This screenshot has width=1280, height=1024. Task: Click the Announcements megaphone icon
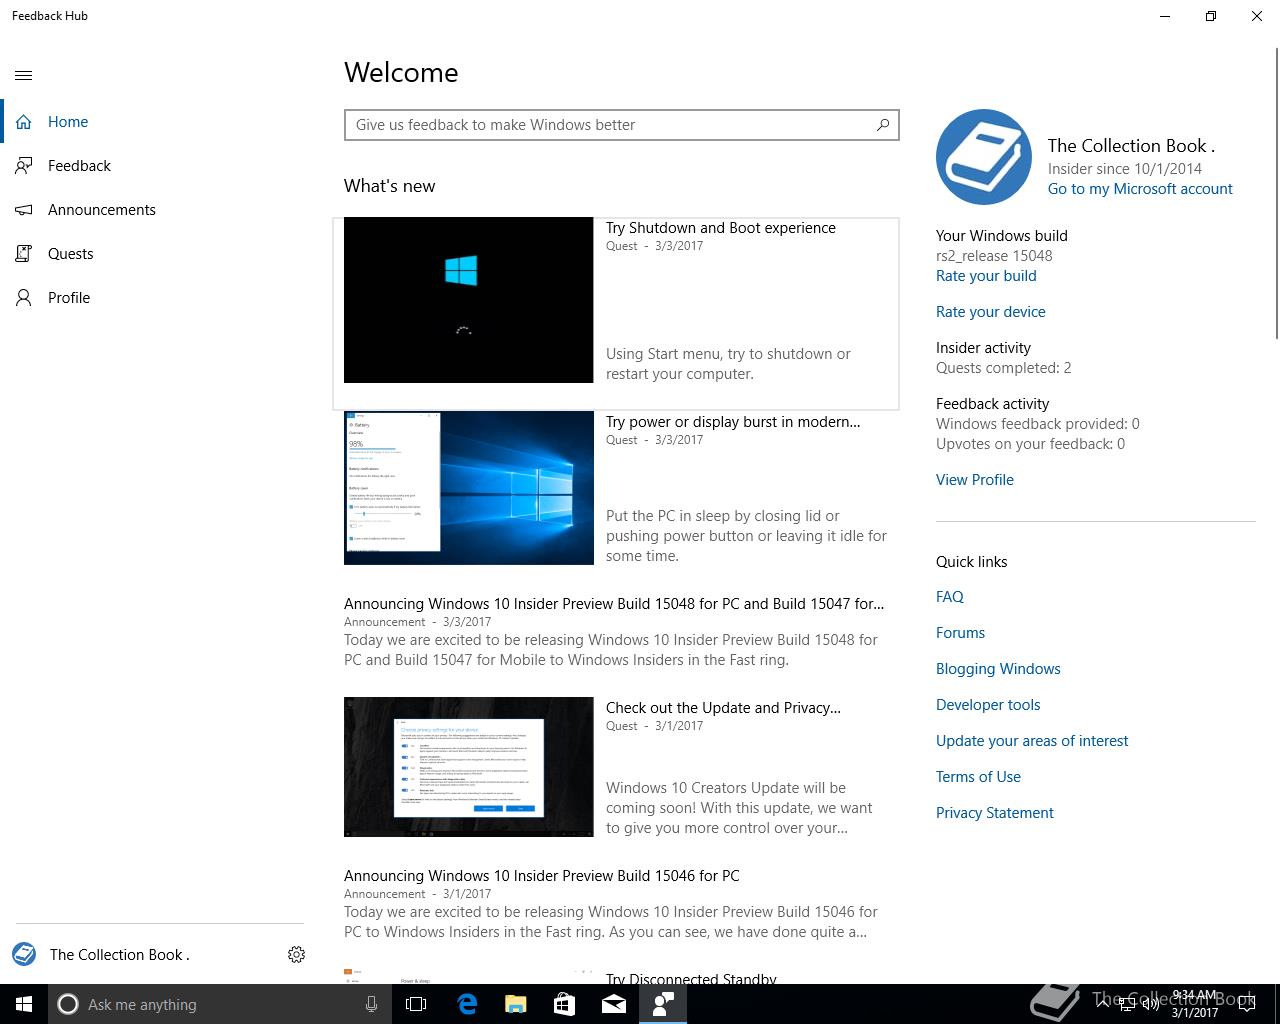click(24, 210)
